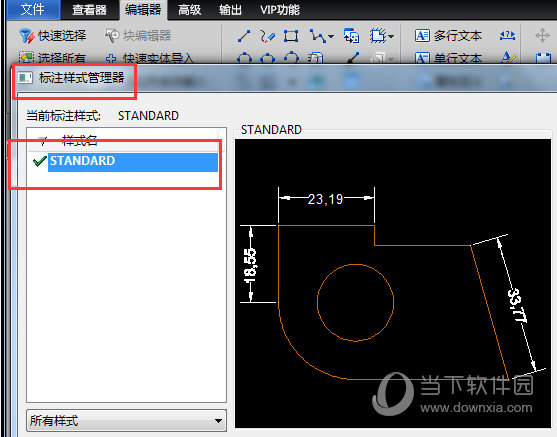Select the Polyline tool icon
Viewport: 557px width, 437px height.
pos(318,36)
